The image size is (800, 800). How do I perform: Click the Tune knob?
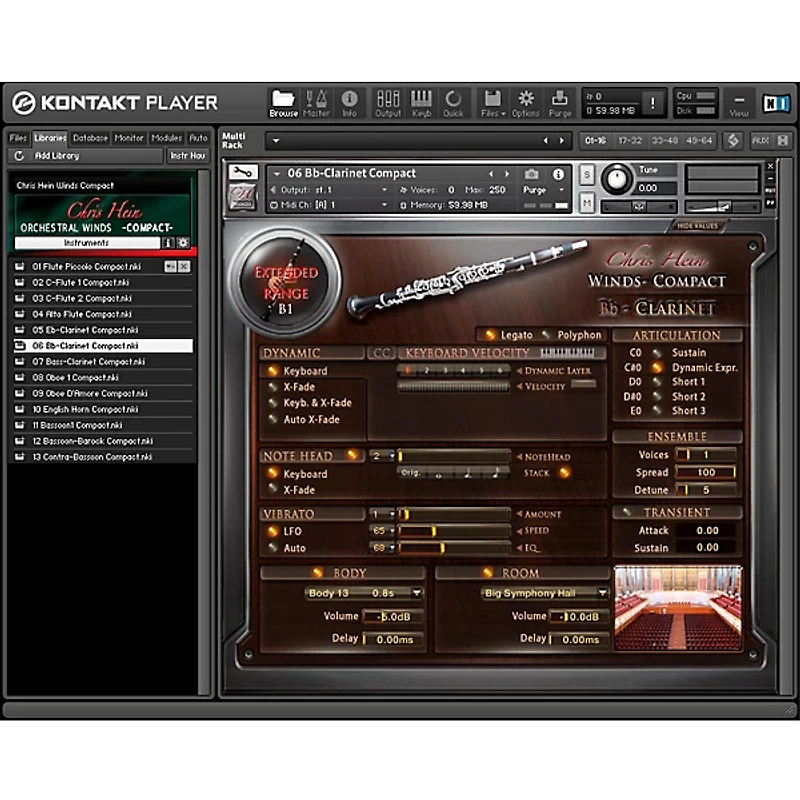[x=616, y=180]
